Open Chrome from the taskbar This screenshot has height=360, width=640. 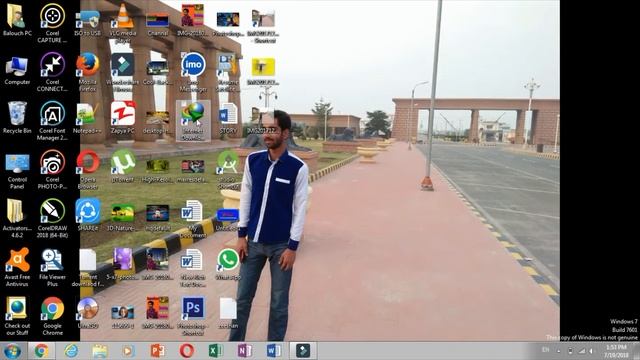pyautogui.click(x=41, y=351)
